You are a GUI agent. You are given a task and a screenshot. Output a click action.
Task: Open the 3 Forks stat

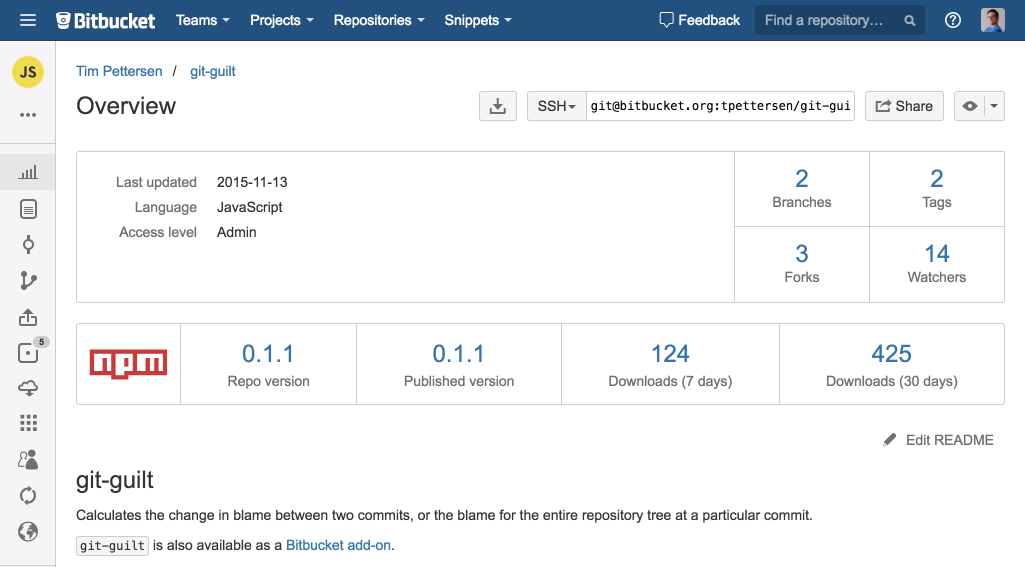click(801, 264)
